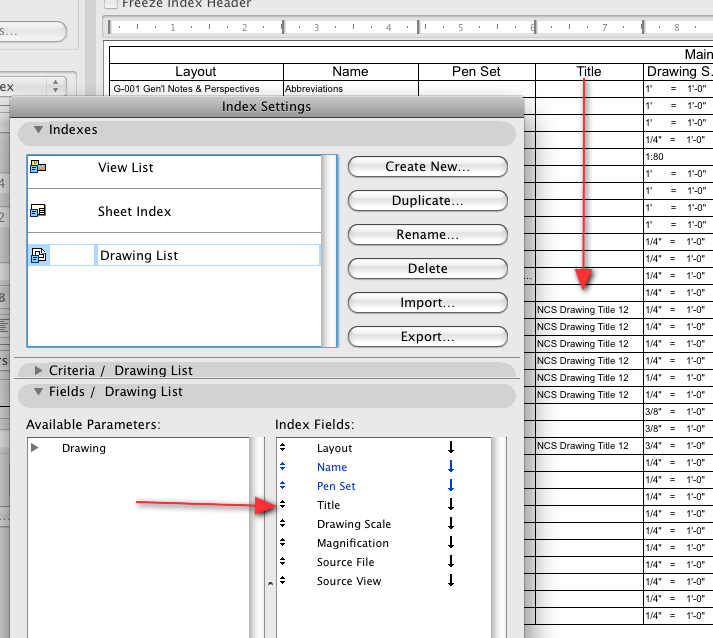The height and width of the screenshot is (638, 713).
Task: Click the ruler column marker between Name and Pen Set
Action: 418,27
